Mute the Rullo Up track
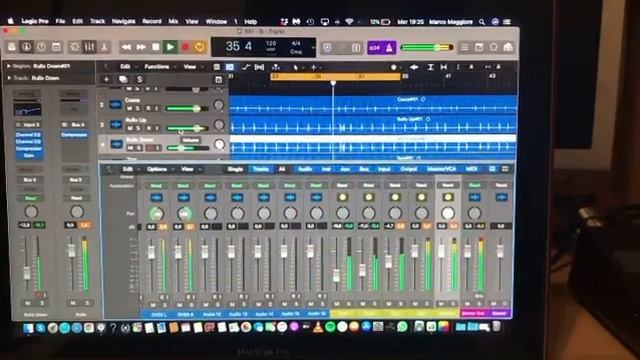640x360 pixels. (x=129, y=128)
